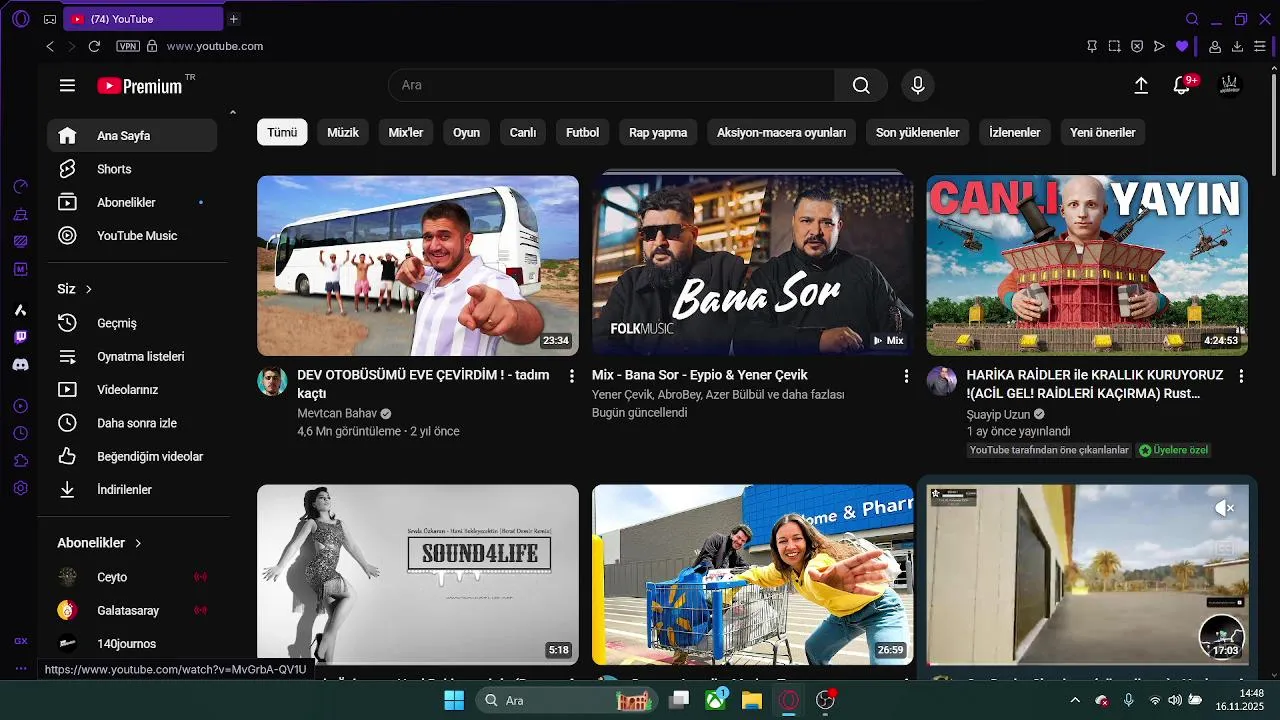Open sidebar settings gear icon
1280x720 pixels.
pos(21,488)
